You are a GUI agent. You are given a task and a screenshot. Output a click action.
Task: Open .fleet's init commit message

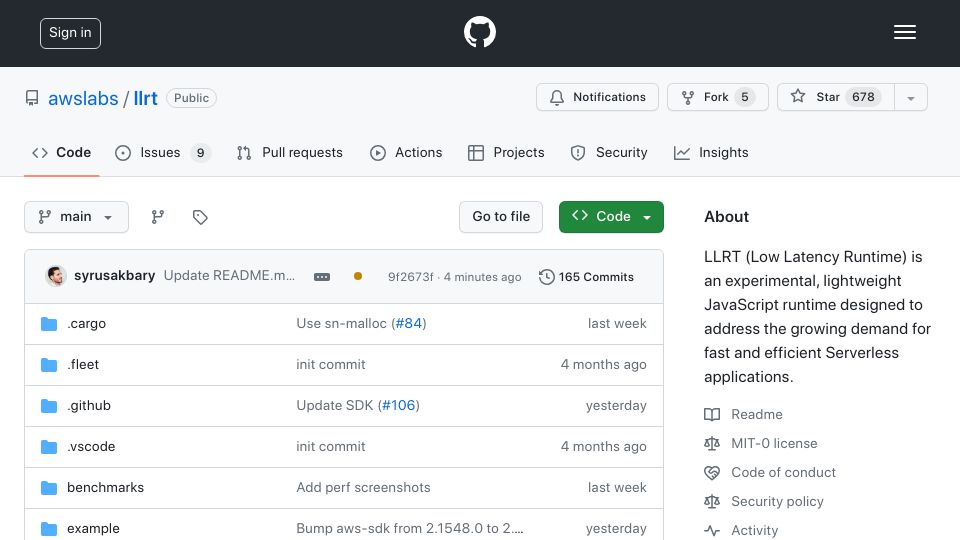pyautogui.click(x=331, y=364)
